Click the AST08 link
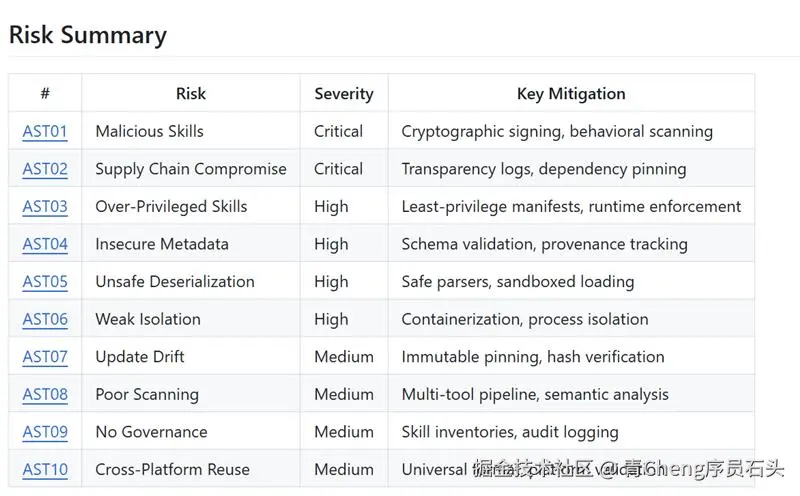 pyautogui.click(x=45, y=394)
